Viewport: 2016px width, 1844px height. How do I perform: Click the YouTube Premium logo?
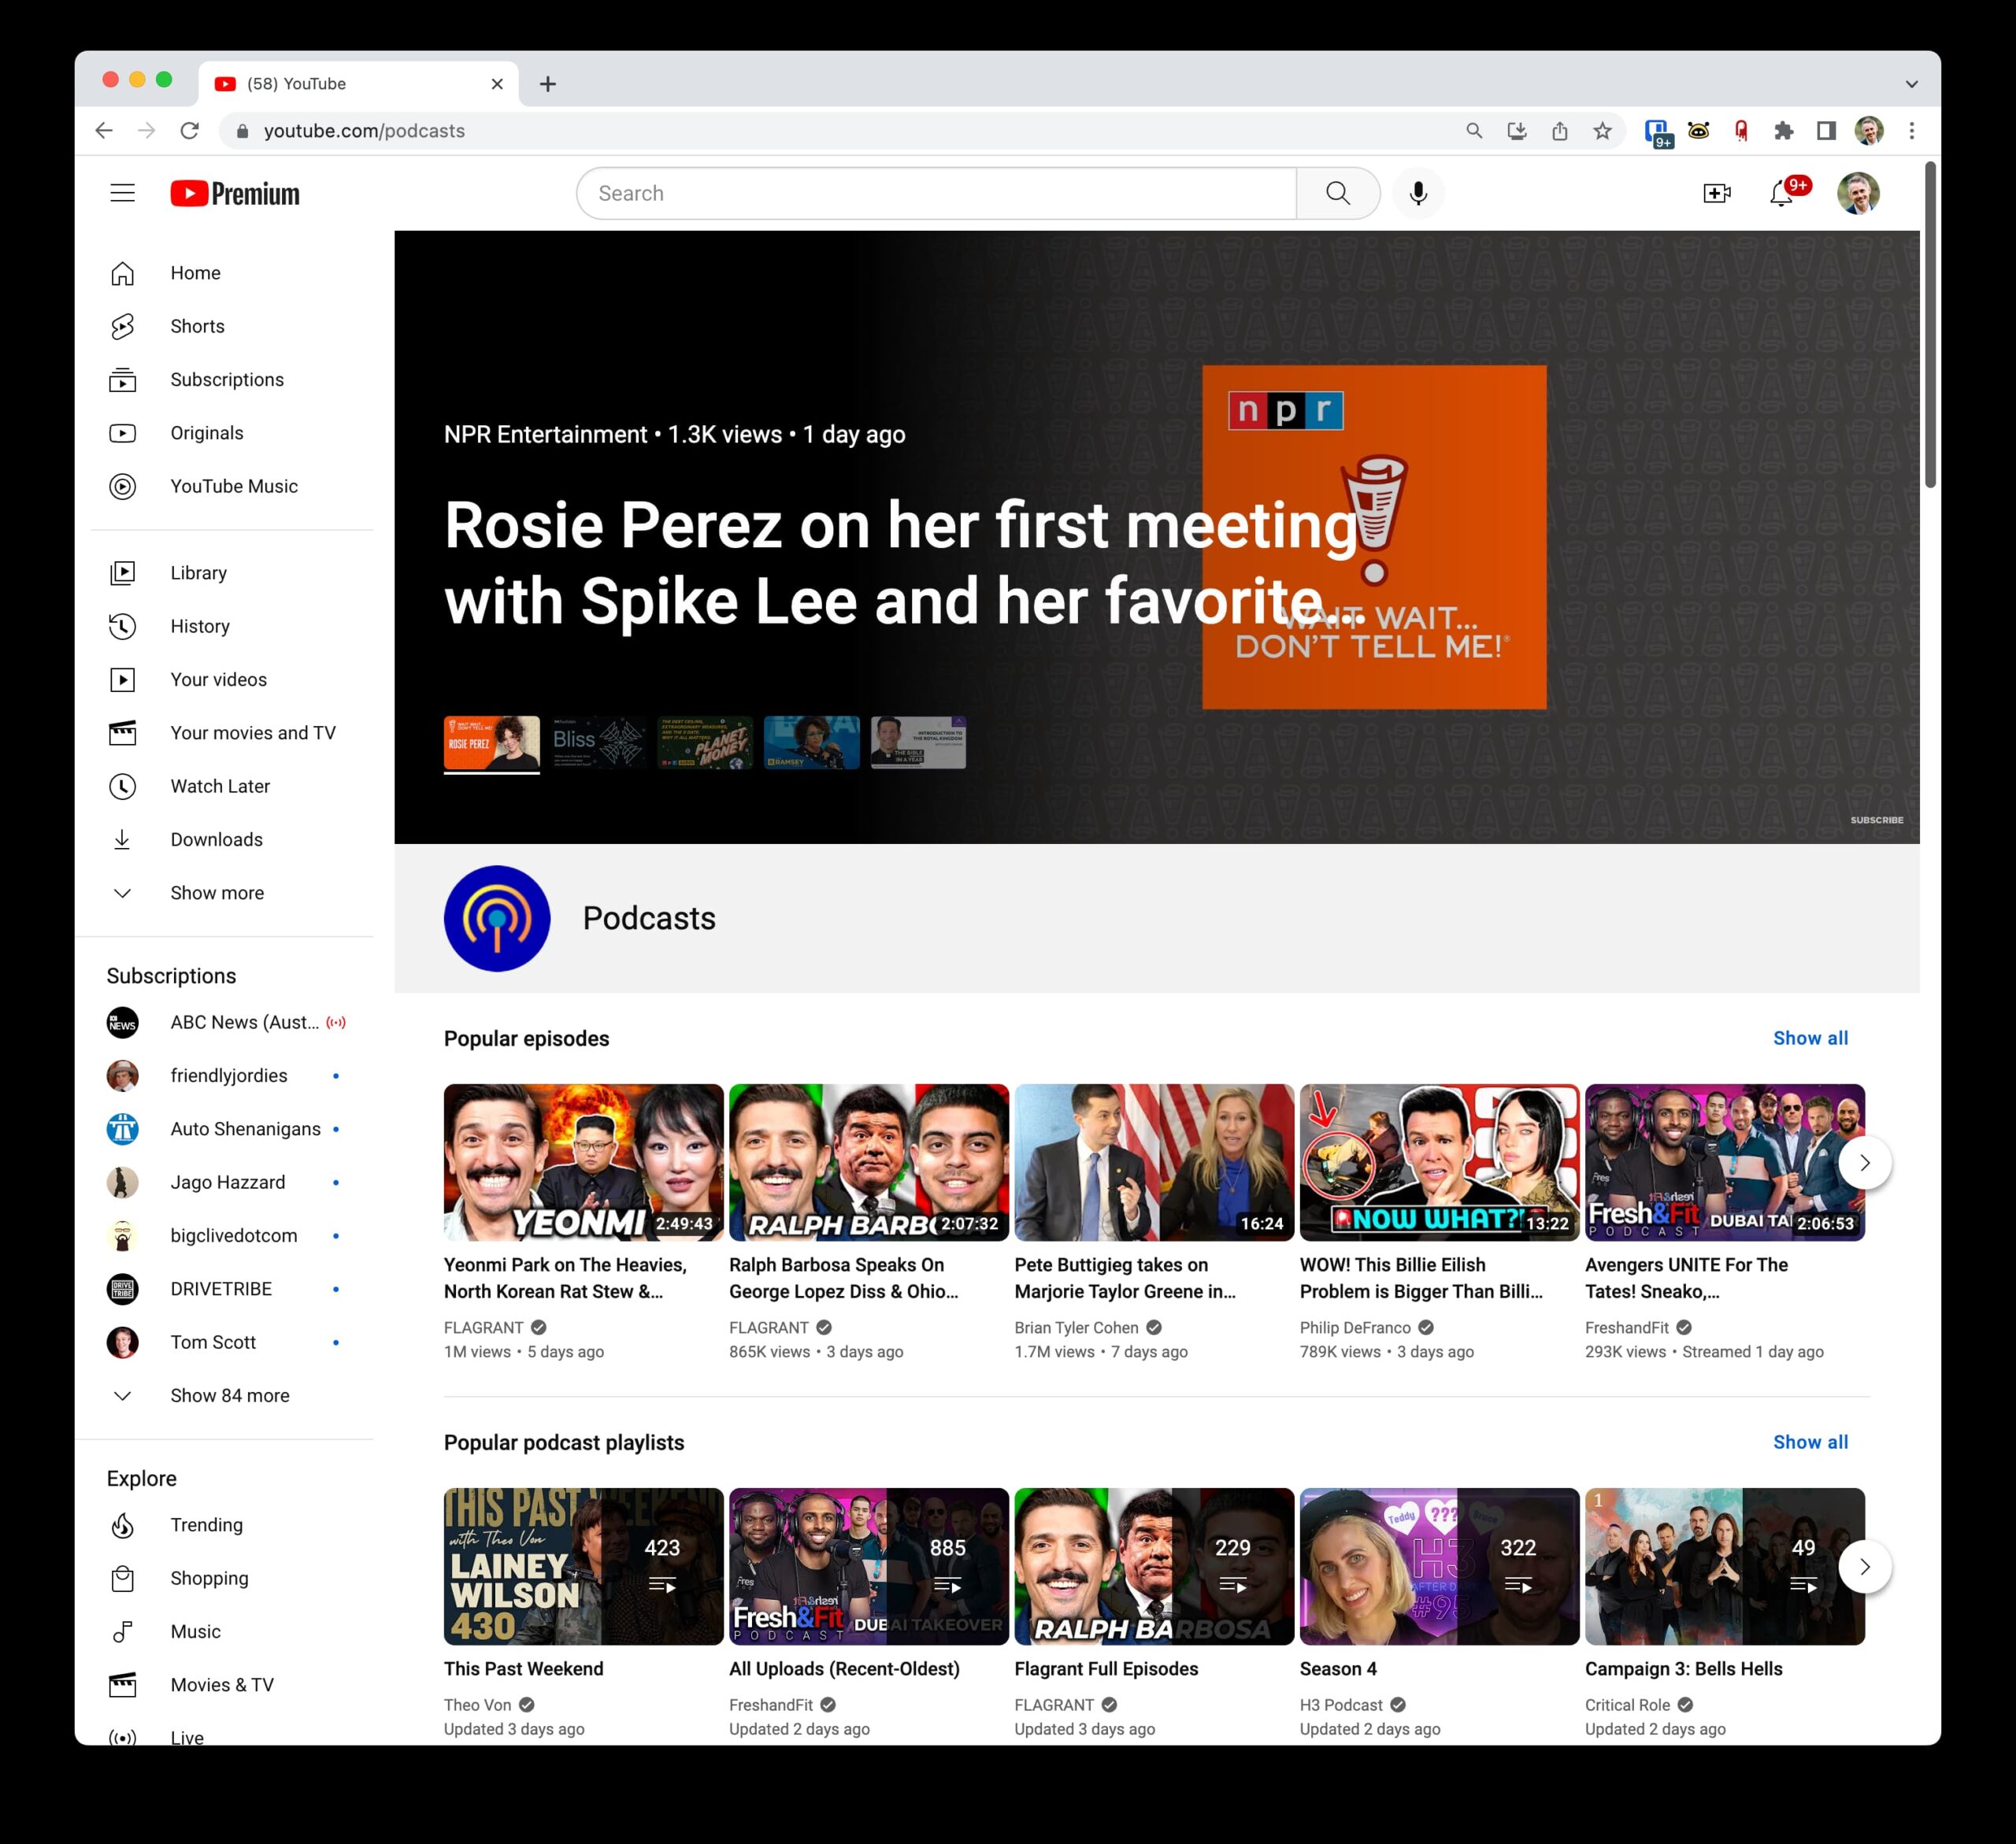pos(235,193)
